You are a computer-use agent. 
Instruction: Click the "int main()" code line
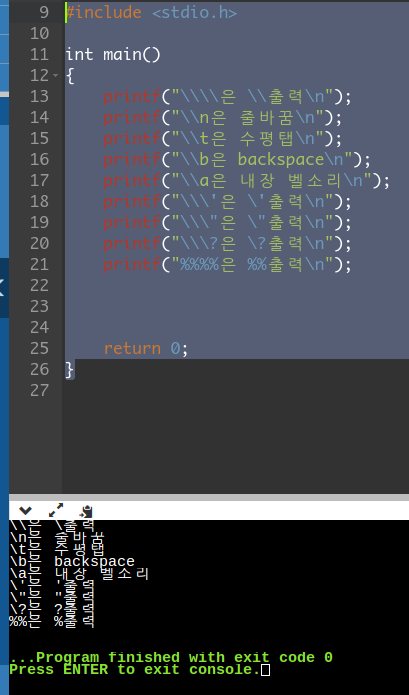coord(113,55)
